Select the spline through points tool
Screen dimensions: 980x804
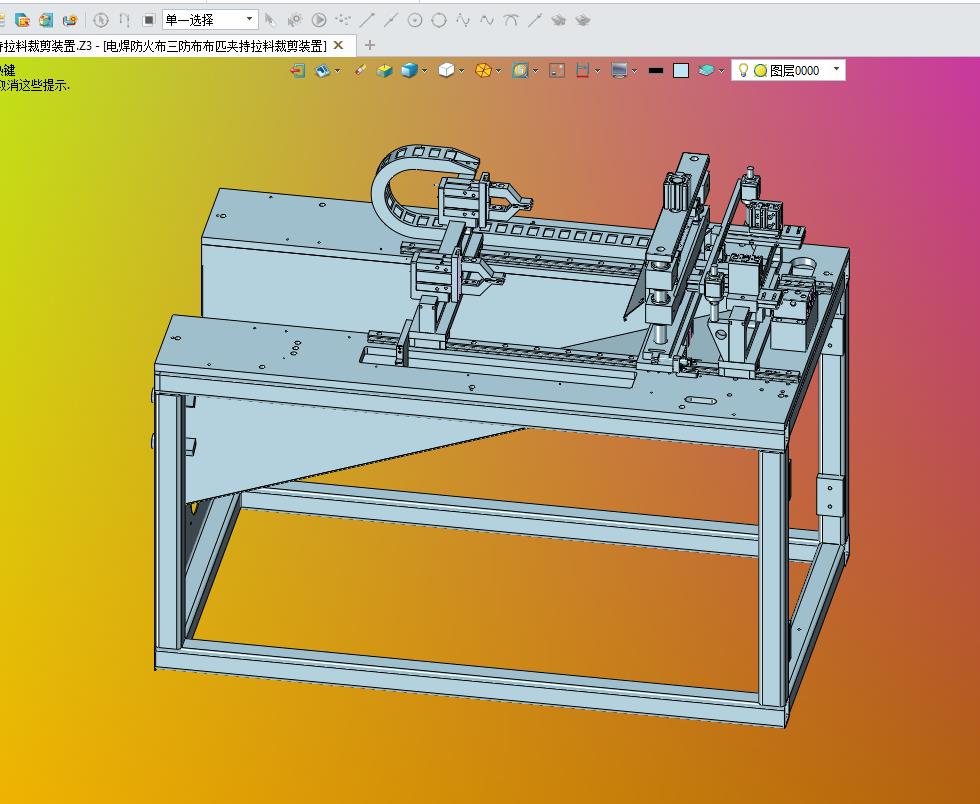[x=463, y=20]
